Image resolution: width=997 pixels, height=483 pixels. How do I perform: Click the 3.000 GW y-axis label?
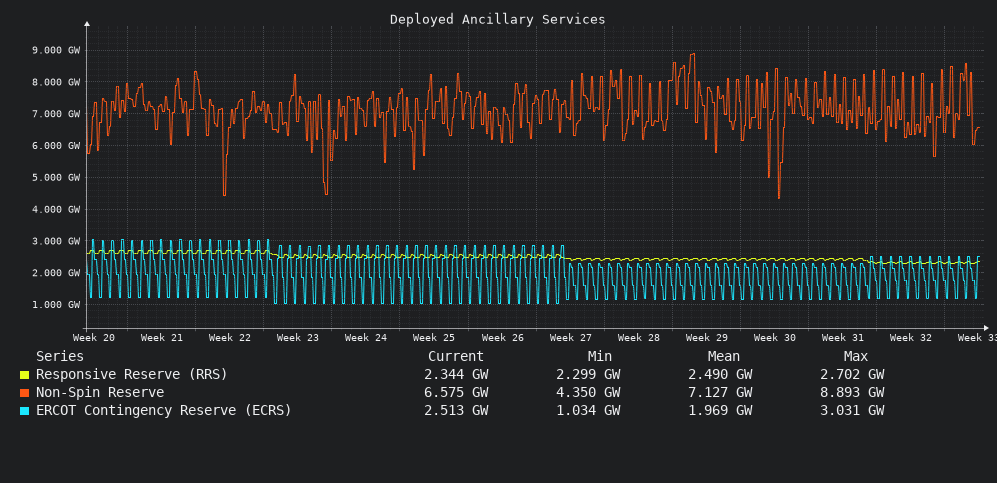56,241
